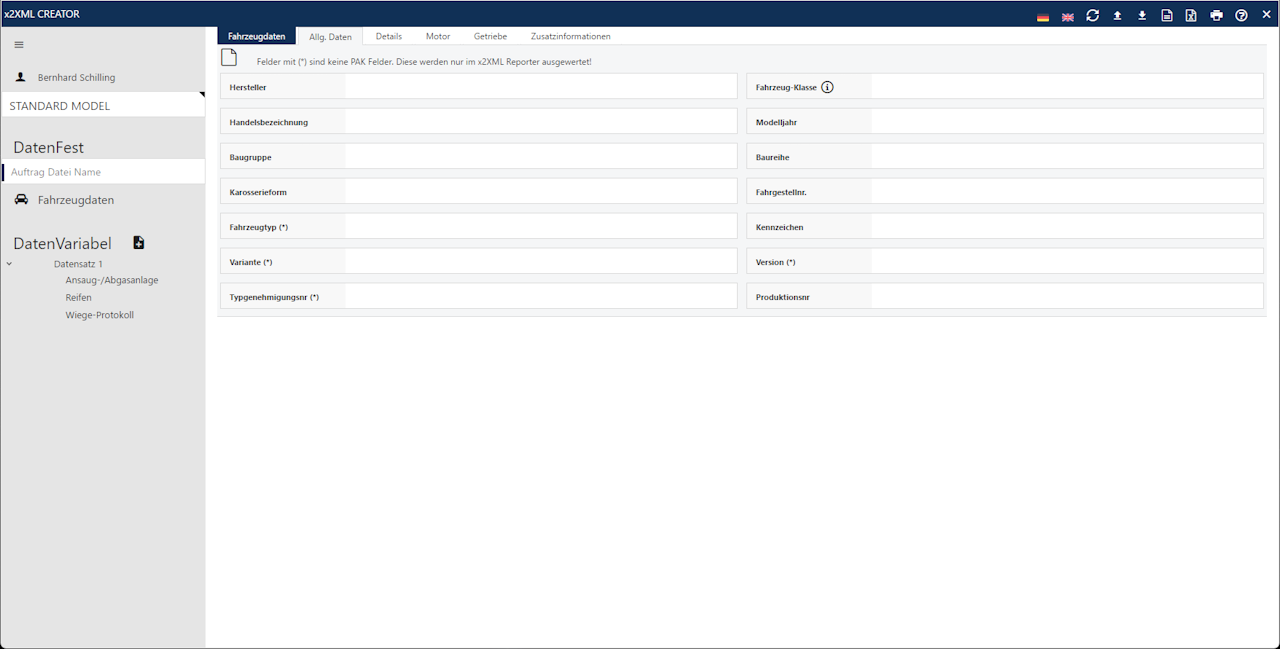Select Reifen in the sidebar tree
This screenshot has height=649, width=1280.
[79, 298]
